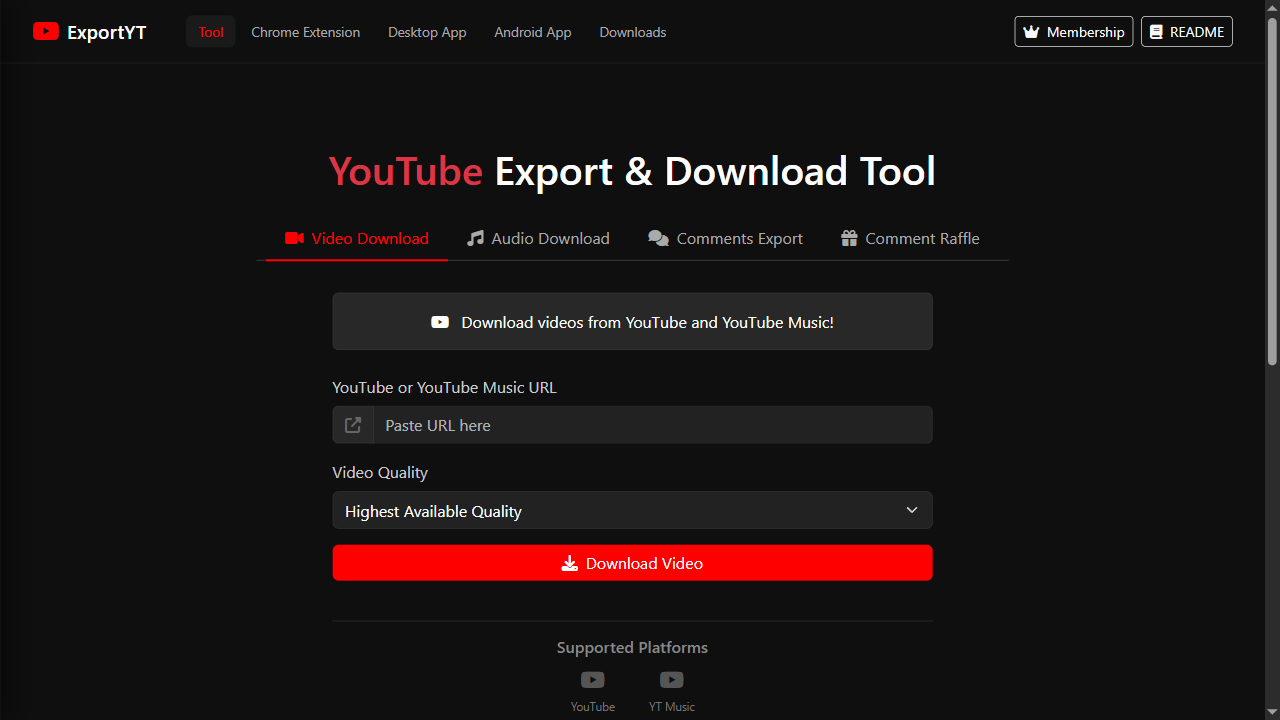Click the 'Supported Platforms' heading

click(x=632, y=647)
